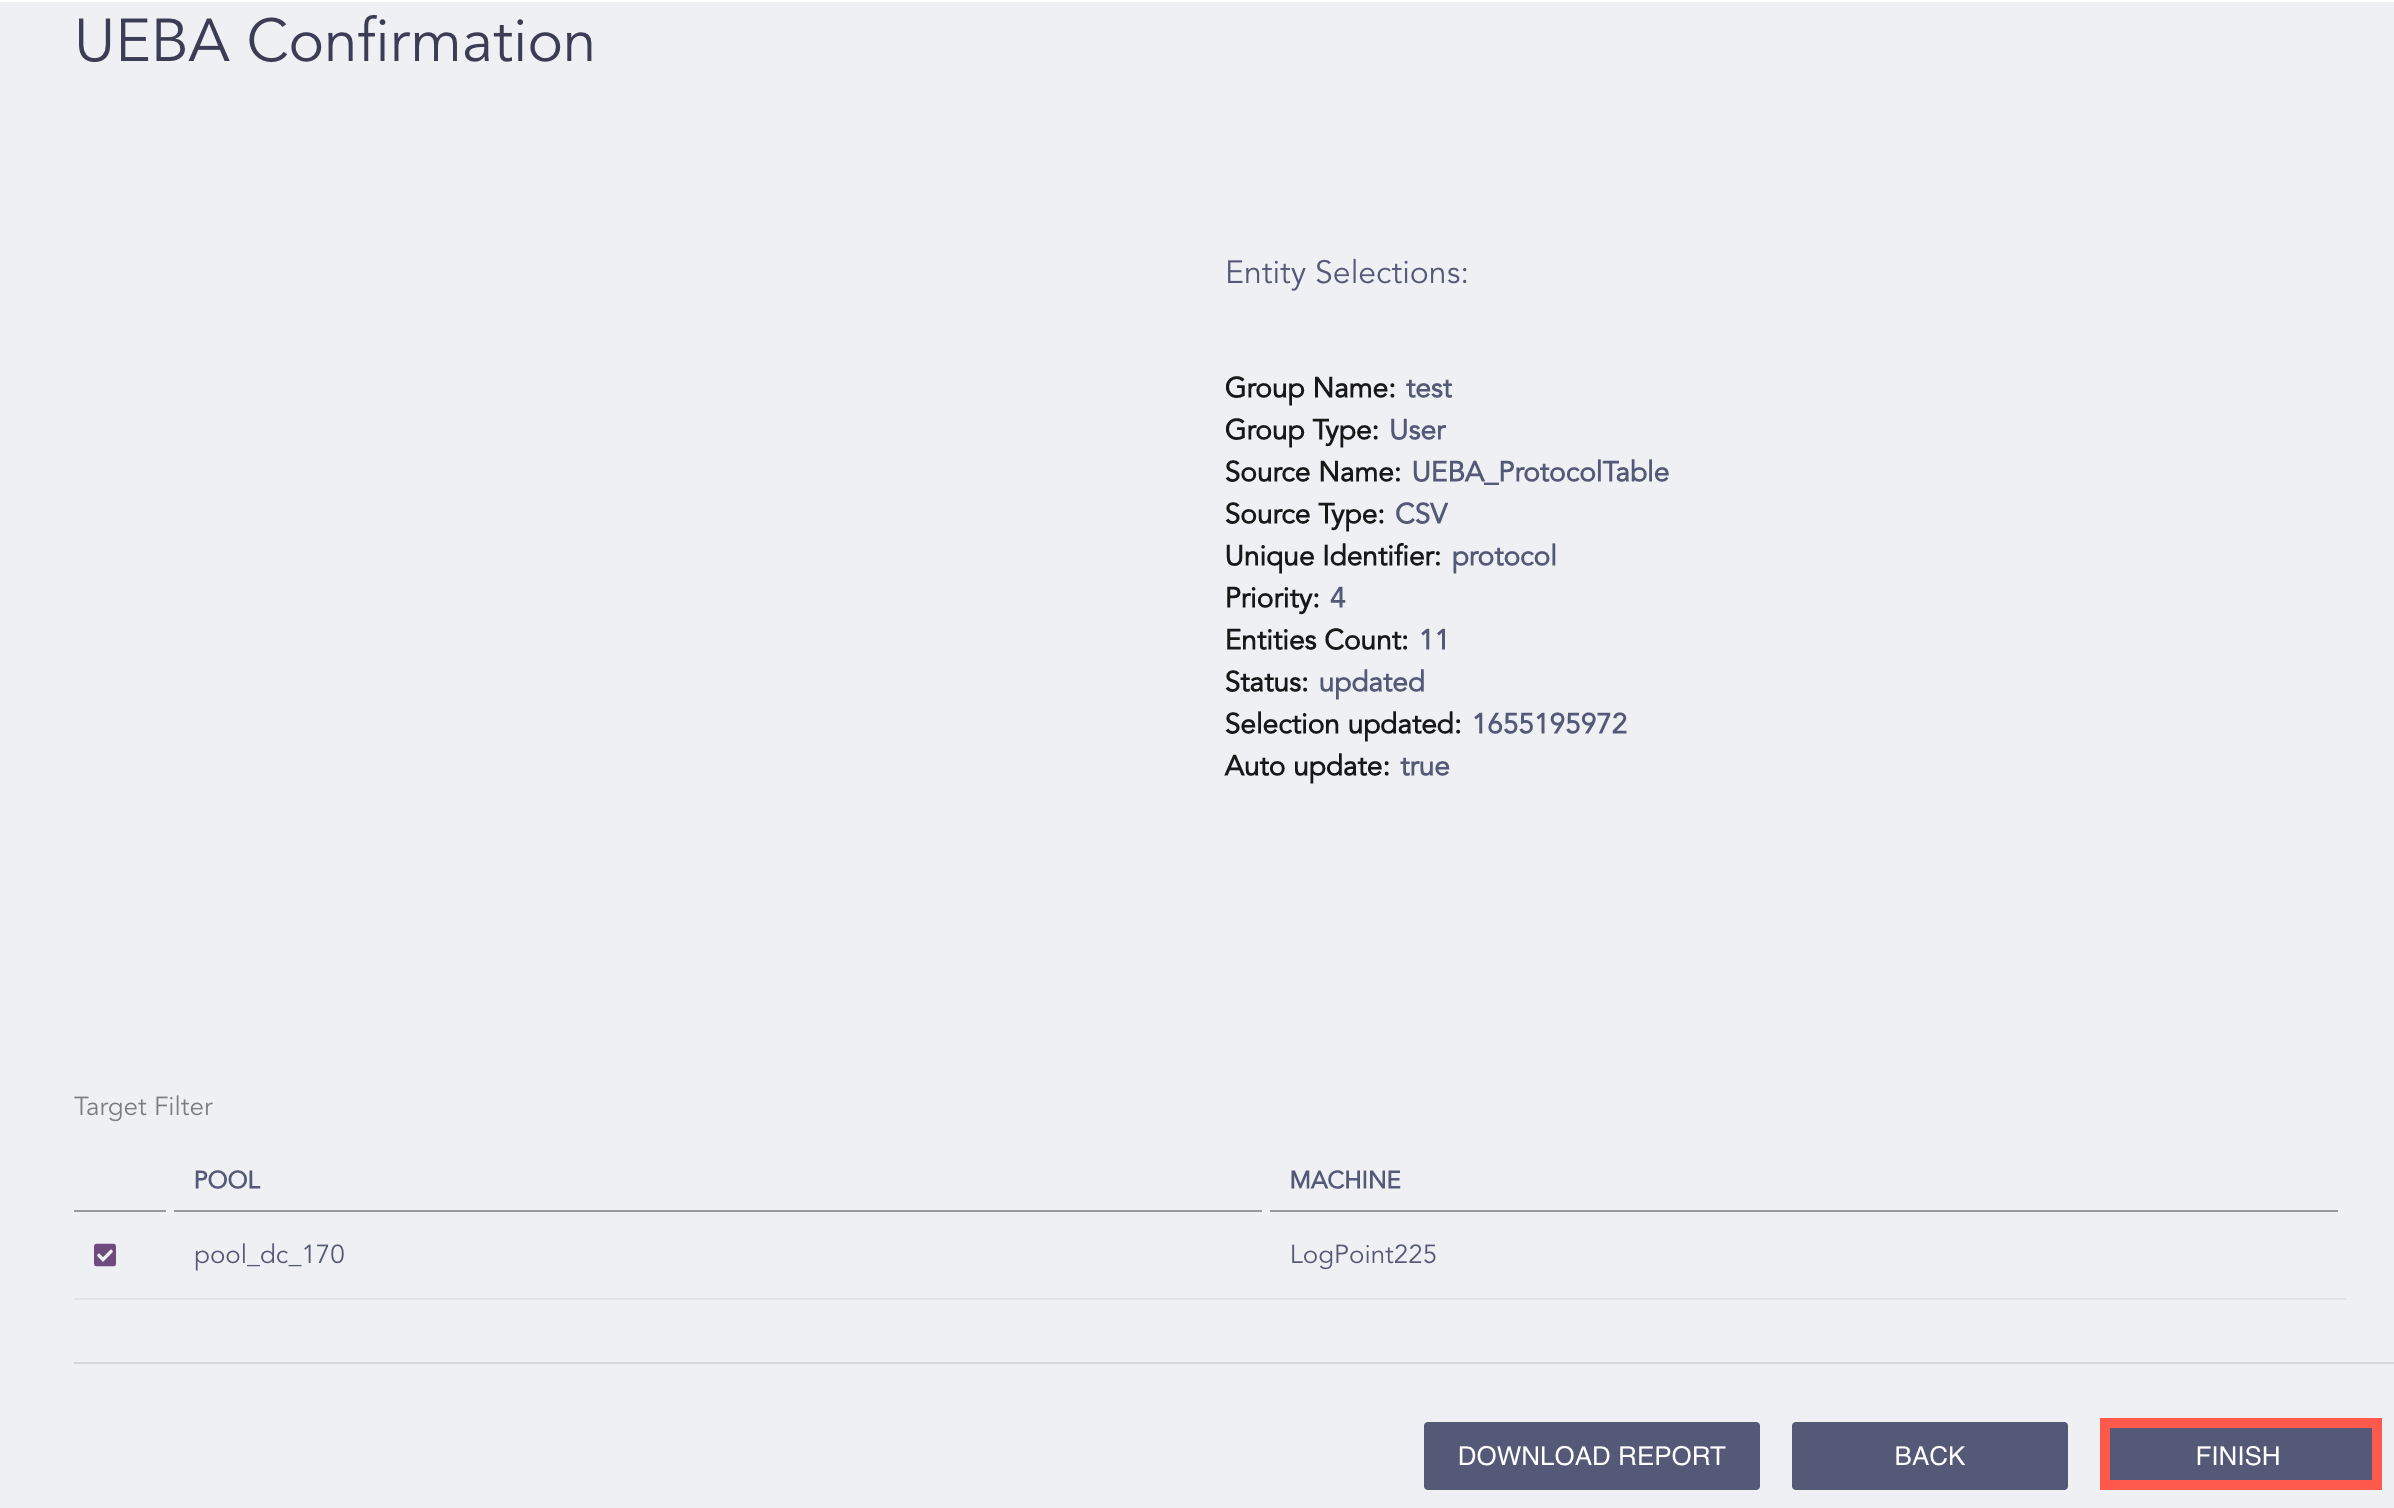Click the UEBA_ProtocolTable source name
Viewport: 2394px width, 1508px height.
(x=1539, y=472)
